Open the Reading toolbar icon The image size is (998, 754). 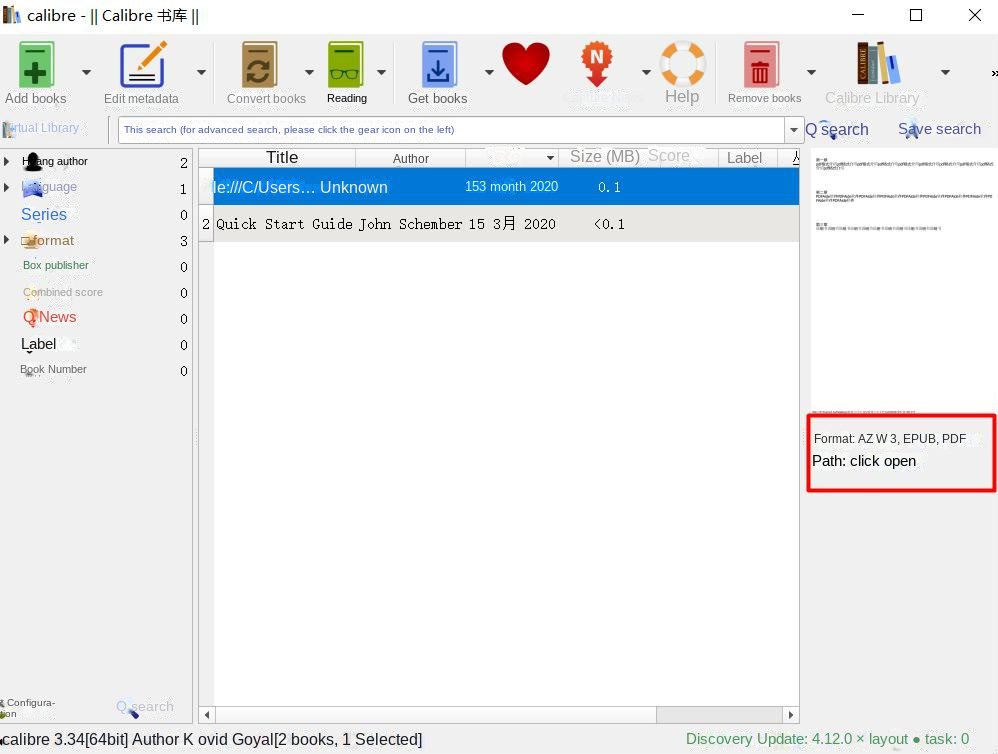click(x=346, y=63)
